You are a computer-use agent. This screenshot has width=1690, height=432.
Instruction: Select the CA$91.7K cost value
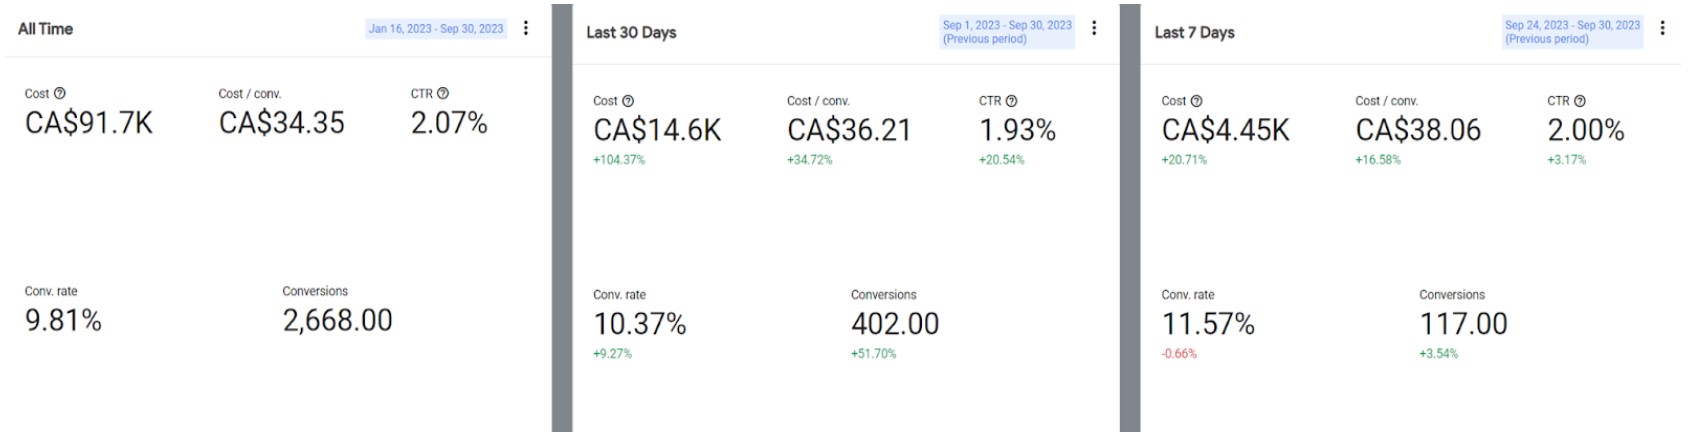click(89, 123)
